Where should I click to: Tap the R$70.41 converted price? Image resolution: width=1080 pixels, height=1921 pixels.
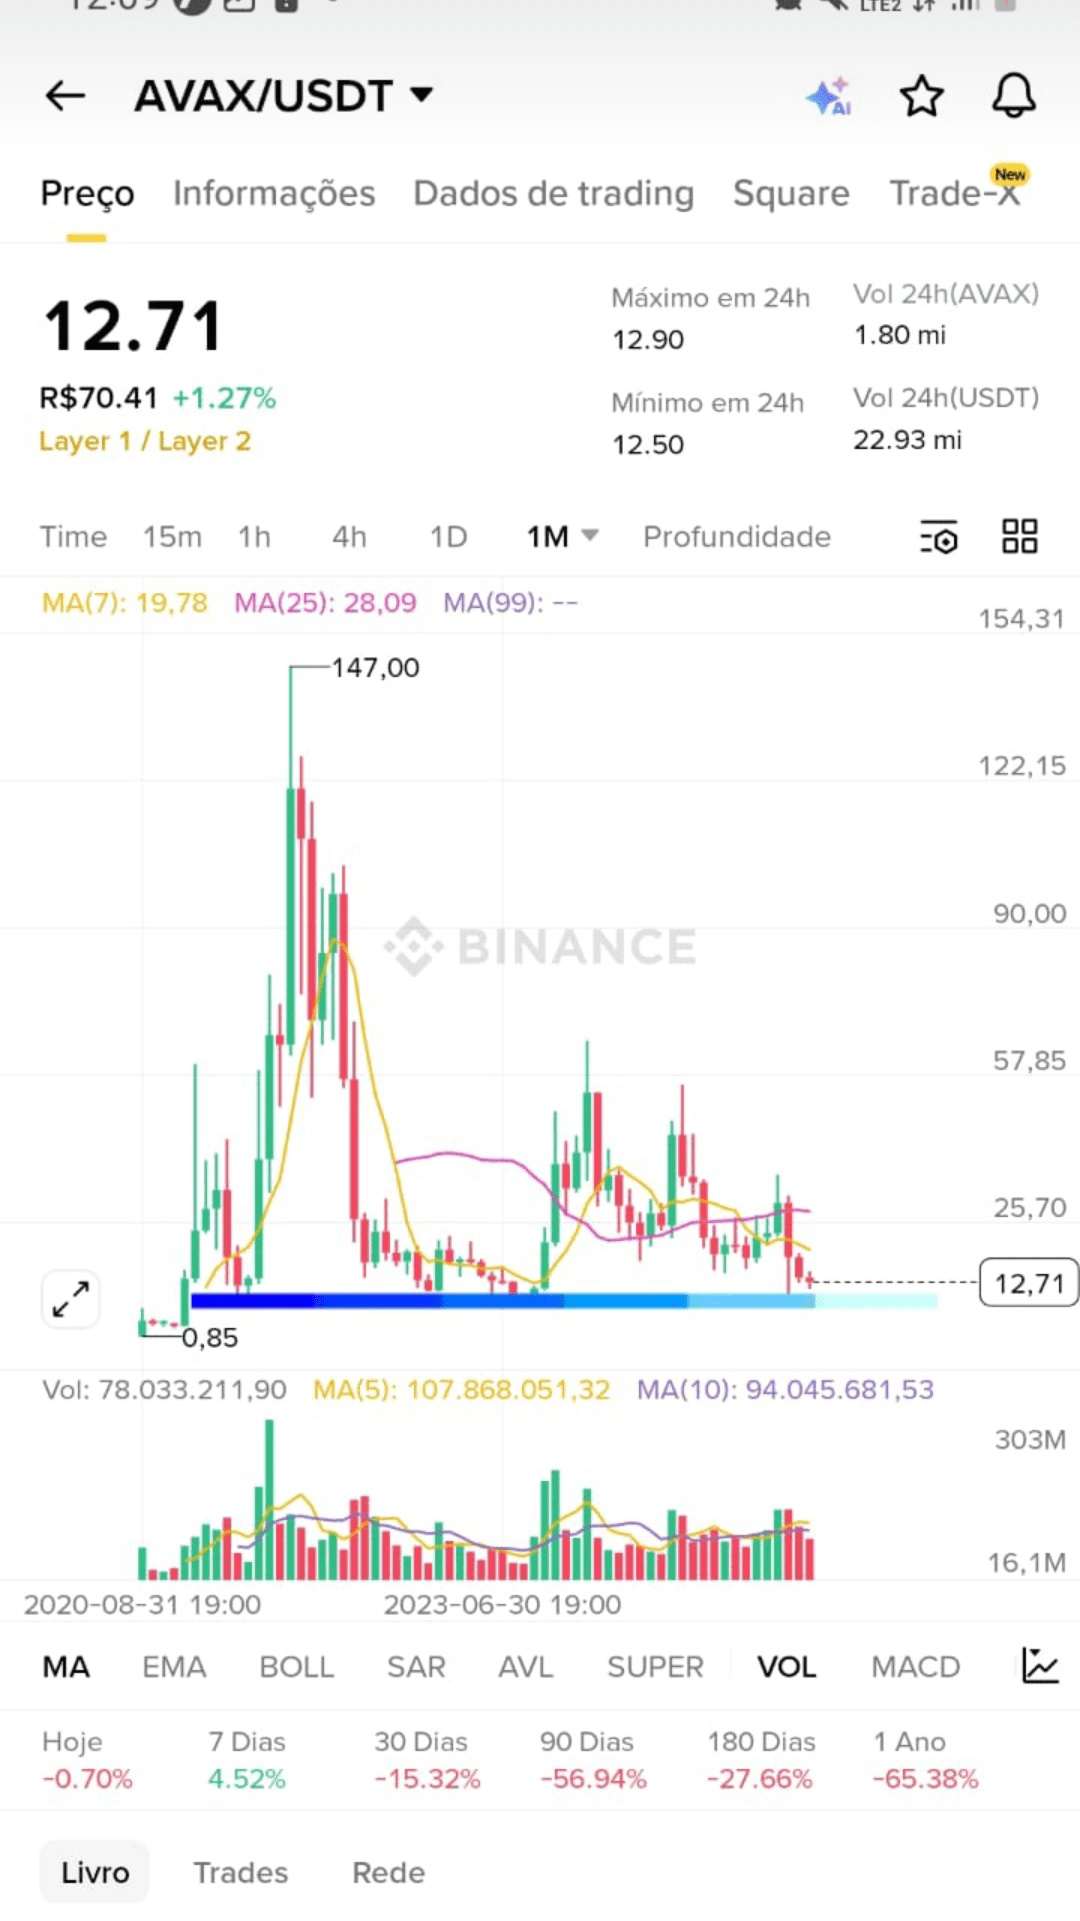(98, 398)
